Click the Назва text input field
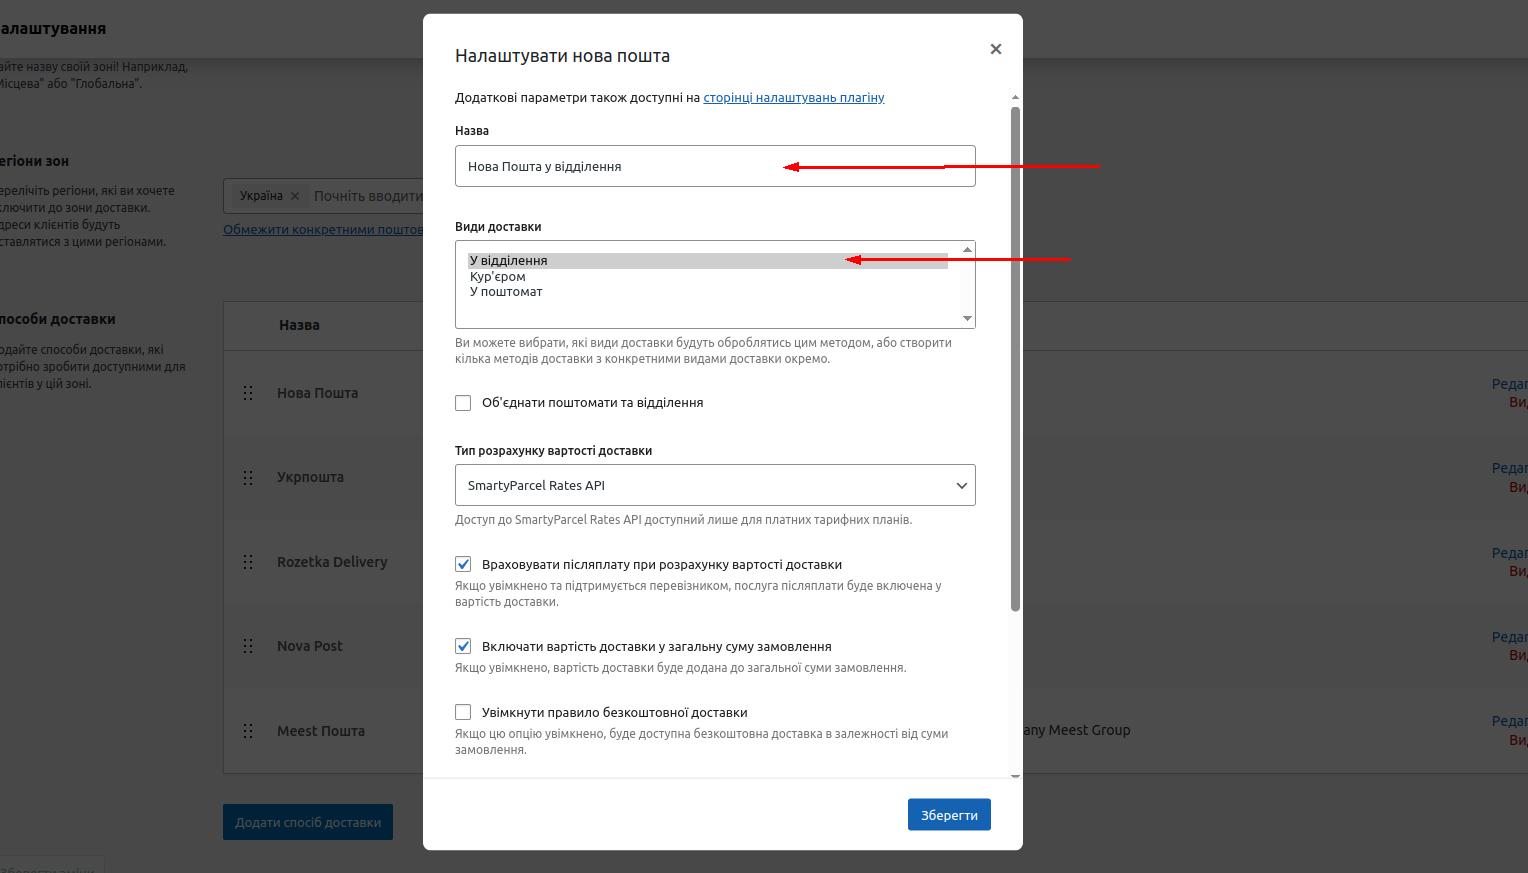 pos(714,166)
